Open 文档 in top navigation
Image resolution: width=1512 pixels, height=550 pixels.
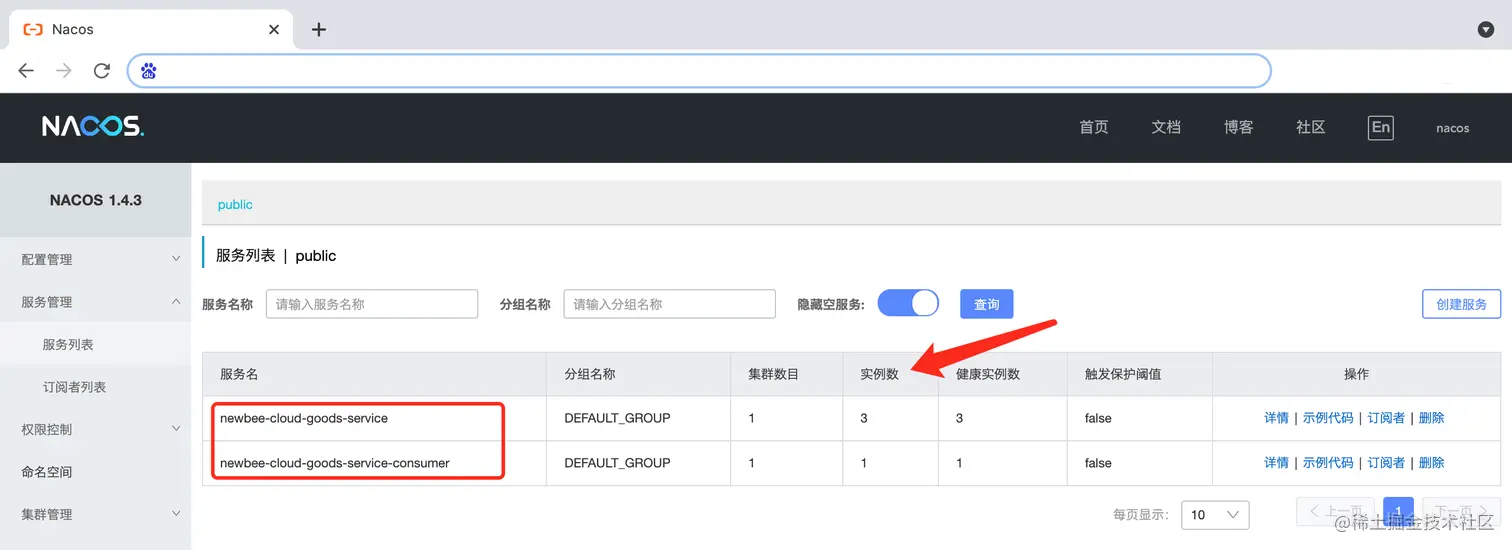1166,127
